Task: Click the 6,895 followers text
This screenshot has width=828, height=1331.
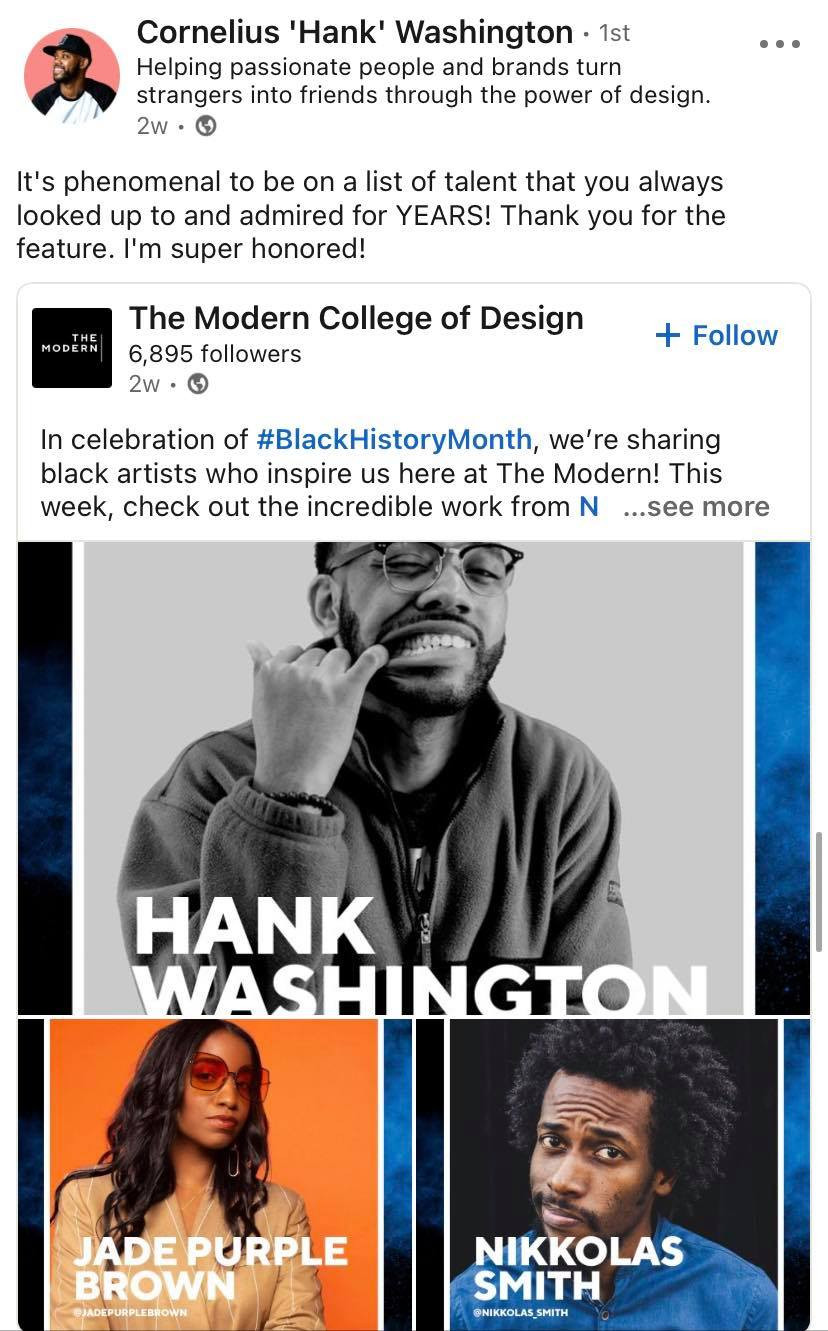Action: (x=214, y=353)
